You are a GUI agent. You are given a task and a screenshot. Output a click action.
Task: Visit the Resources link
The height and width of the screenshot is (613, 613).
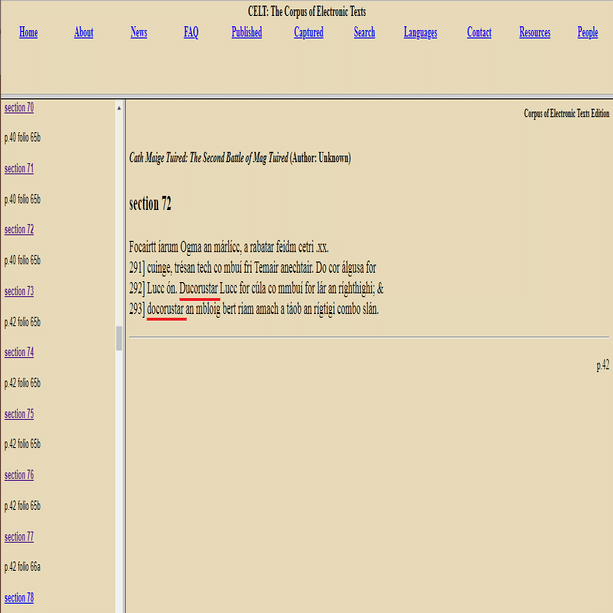click(535, 32)
